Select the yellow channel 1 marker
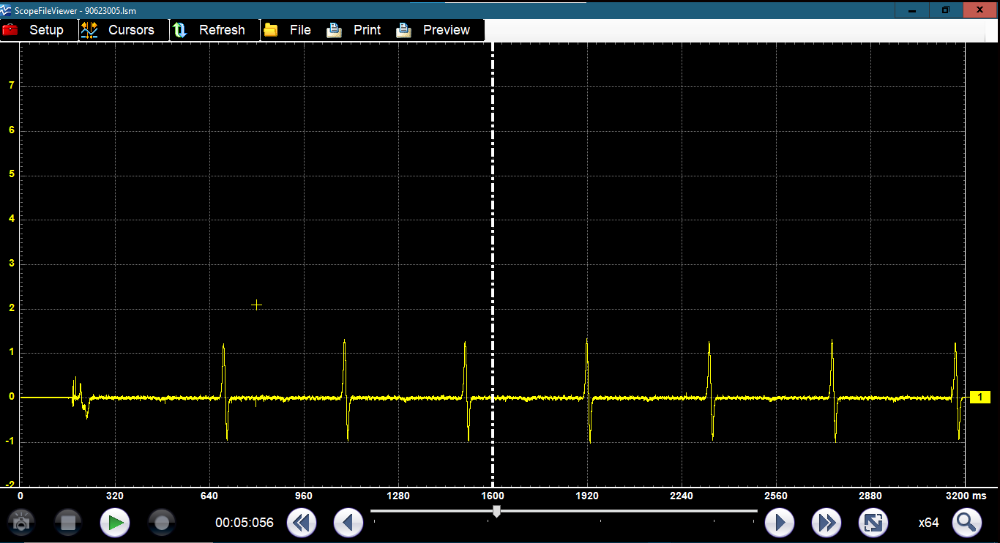The image size is (1000, 543). pyautogui.click(x=980, y=397)
